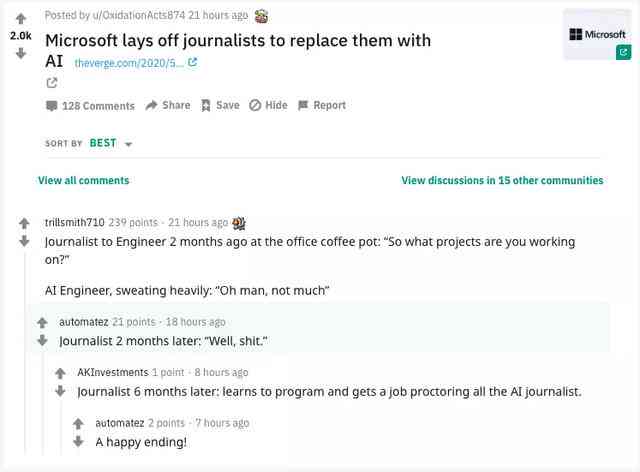Upvote the Microsoft layoffs post
The width and height of the screenshot is (640, 472).
click(x=21, y=19)
